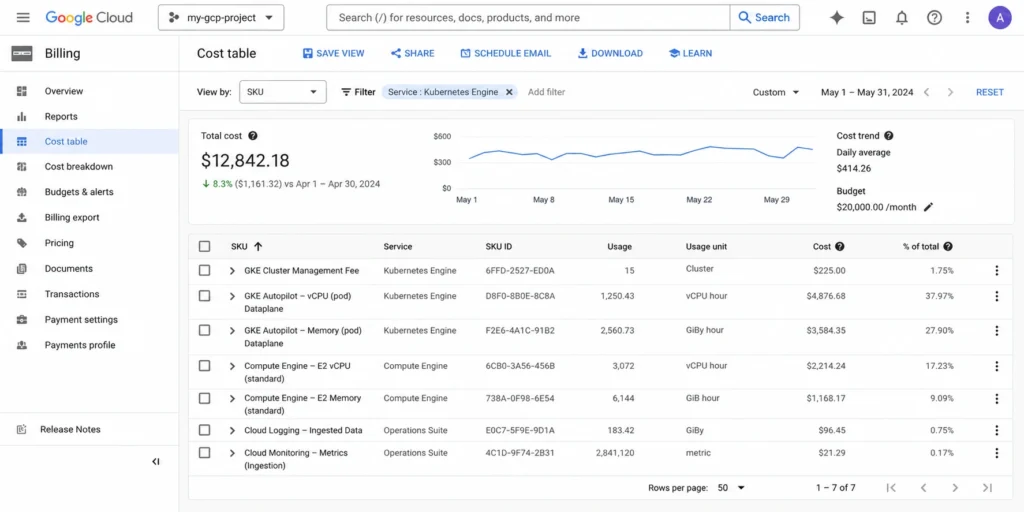Check the Compute Engine E2 Memory row checkbox
This screenshot has width=1024, height=512.
pyautogui.click(x=204, y=398)
